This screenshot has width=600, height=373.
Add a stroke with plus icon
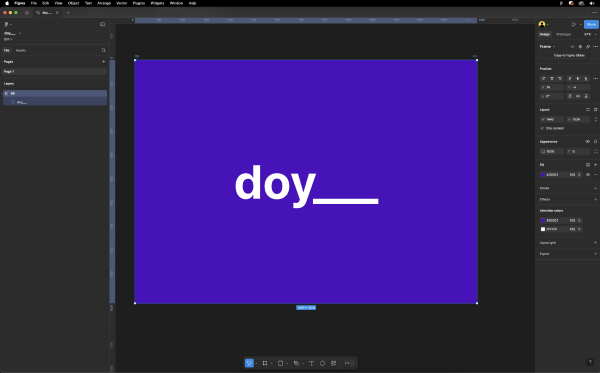595,188
